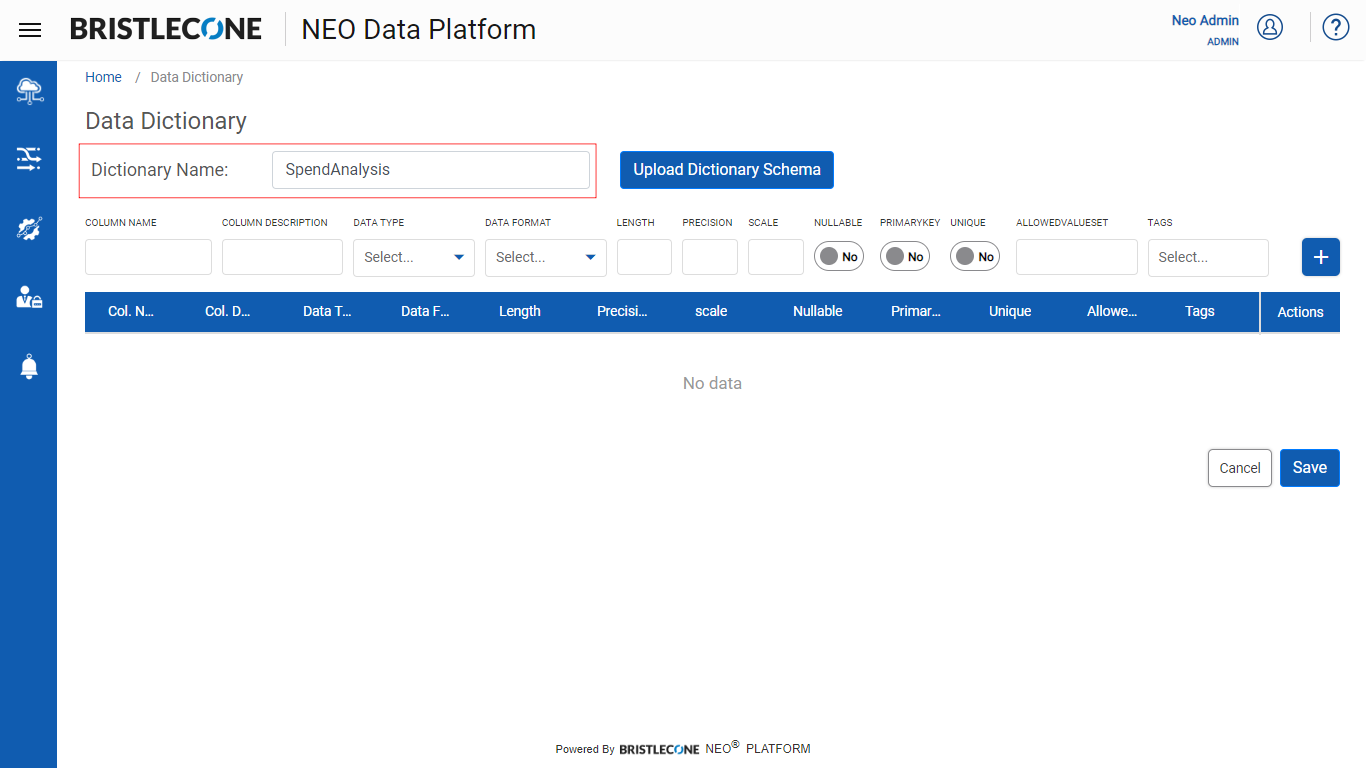Click the Col. D... table column header
The height and width of the screenshot is (768, 1366).
(228, 311)
